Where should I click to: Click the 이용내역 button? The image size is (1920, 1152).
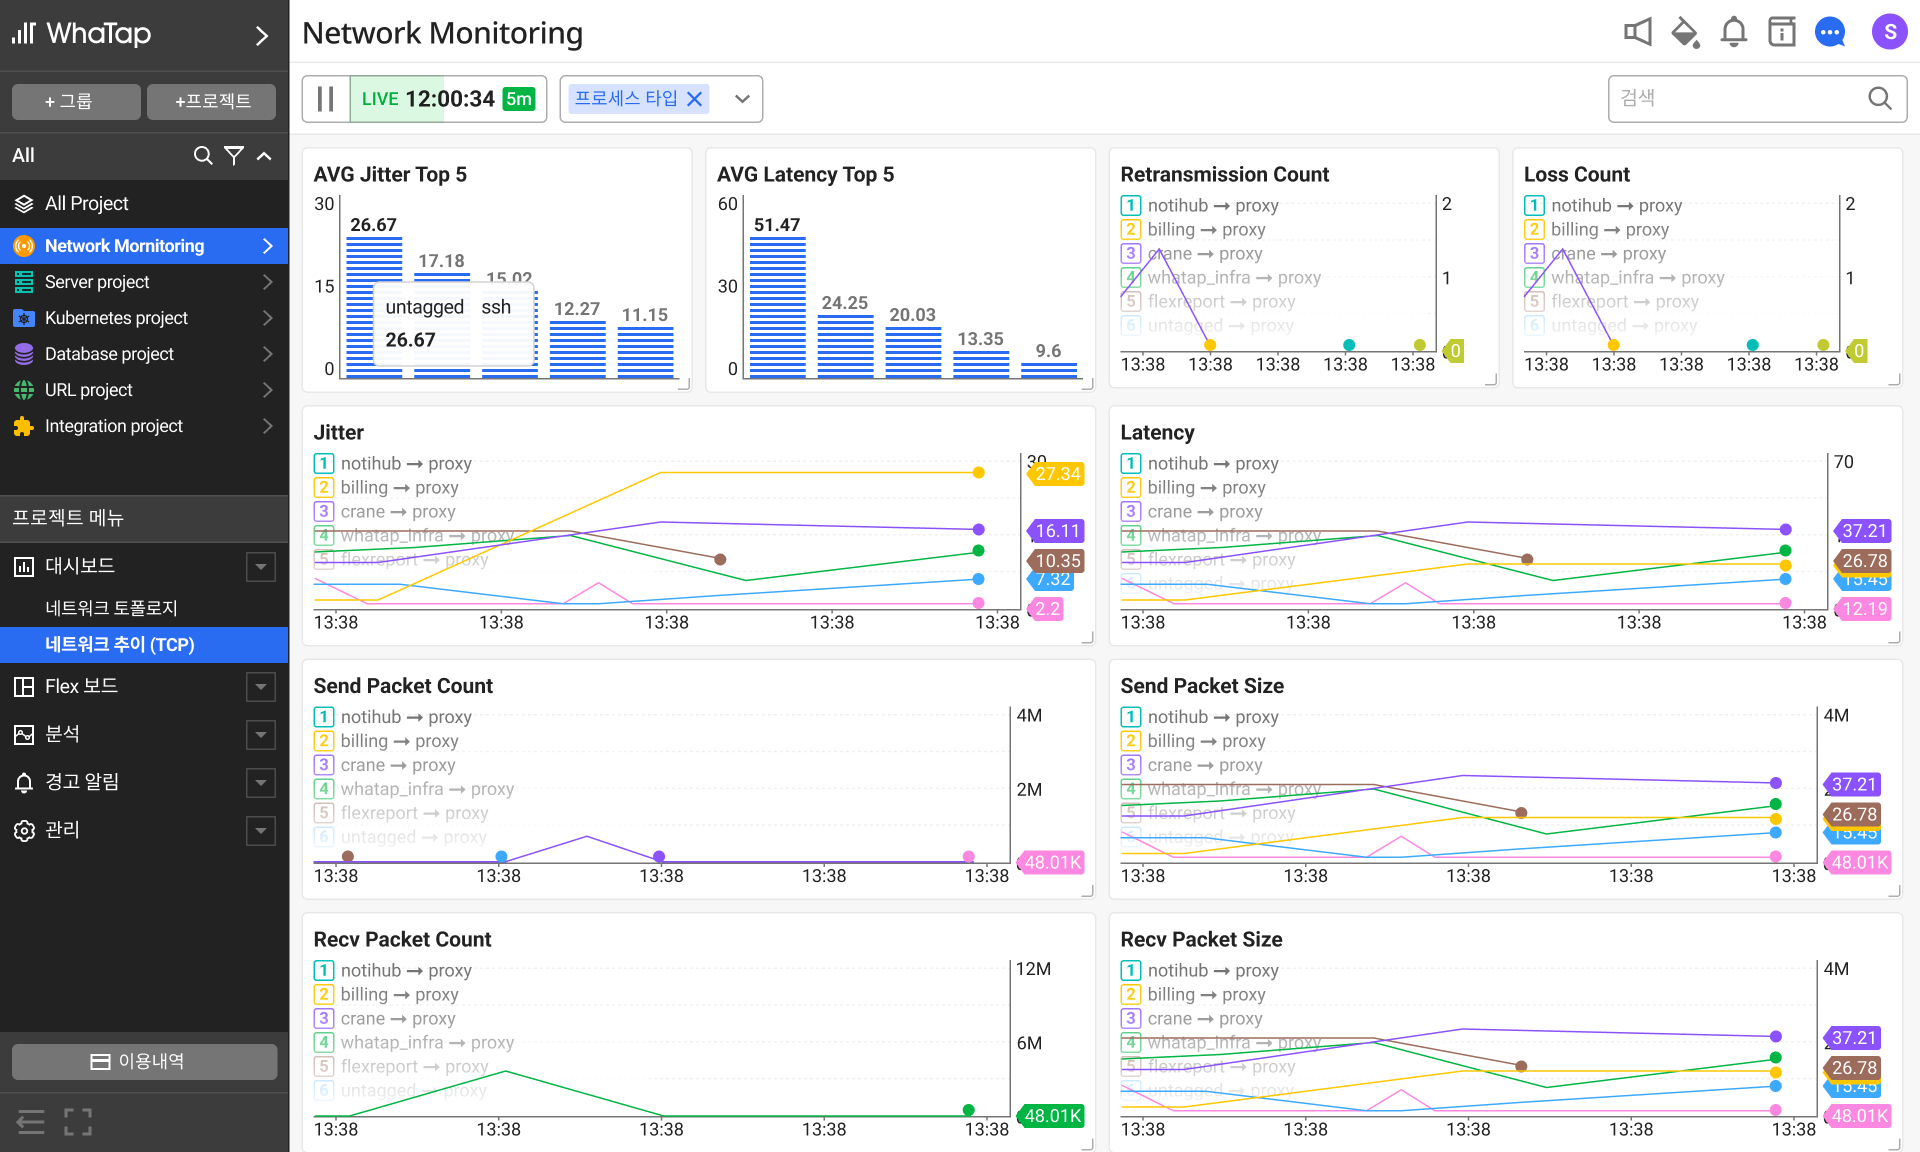click(144, 1061)
